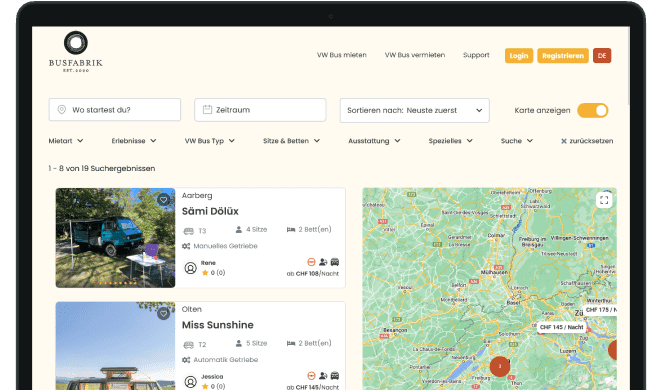
Task: Switch language with the DE button
Action: pyautogui.click(x=602, y=56)
